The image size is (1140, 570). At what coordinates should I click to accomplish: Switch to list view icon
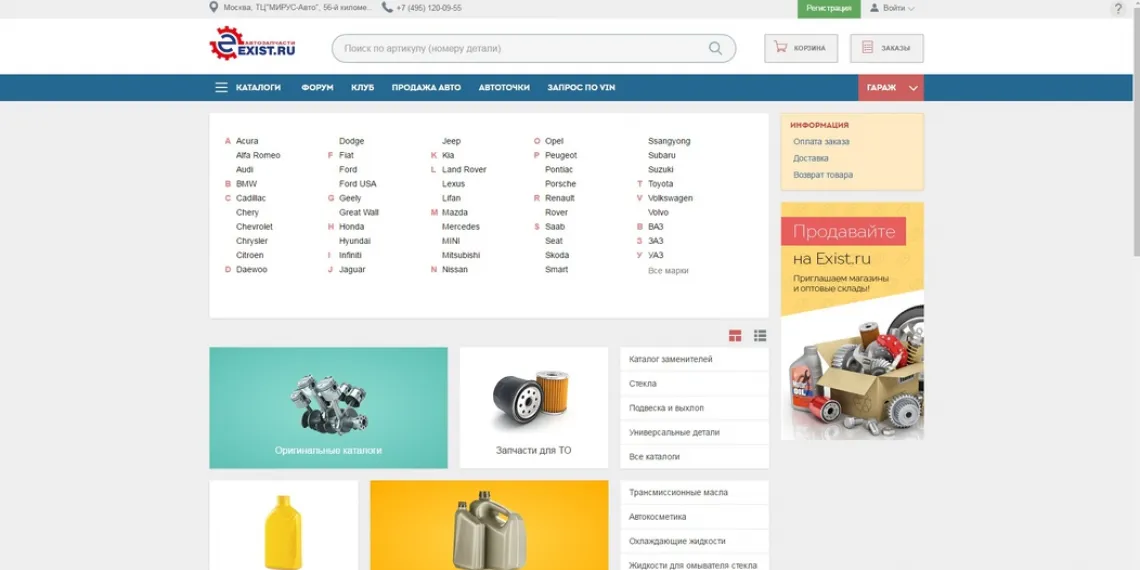click(x=760, y=335)
